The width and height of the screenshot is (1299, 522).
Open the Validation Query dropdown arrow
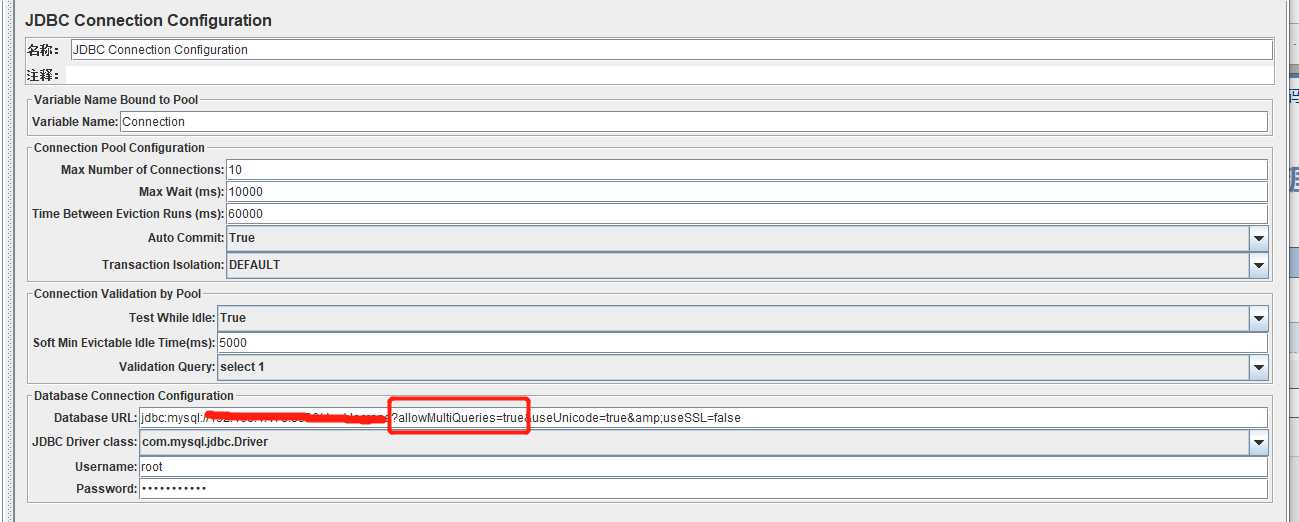click(1258, 367)
